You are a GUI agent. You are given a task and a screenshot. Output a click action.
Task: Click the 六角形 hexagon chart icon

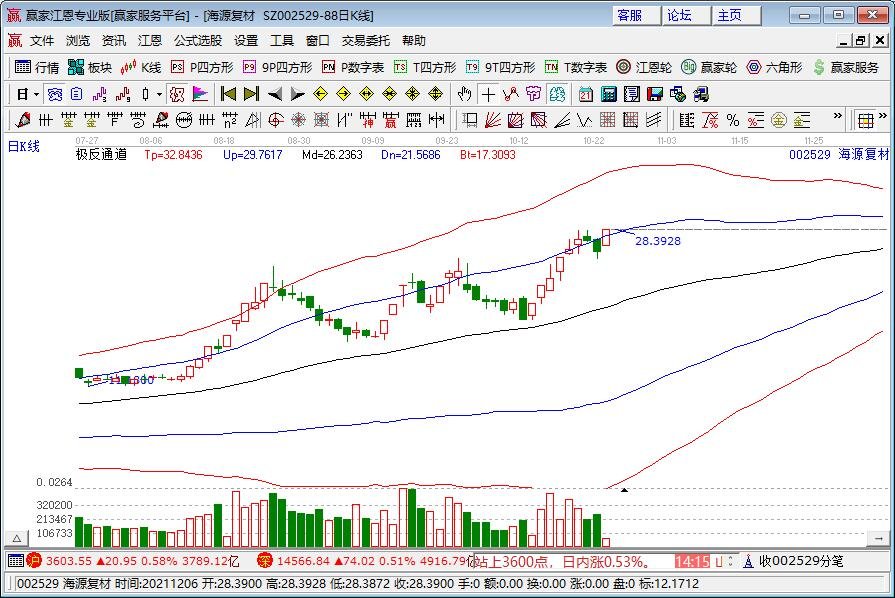point(774,67)
